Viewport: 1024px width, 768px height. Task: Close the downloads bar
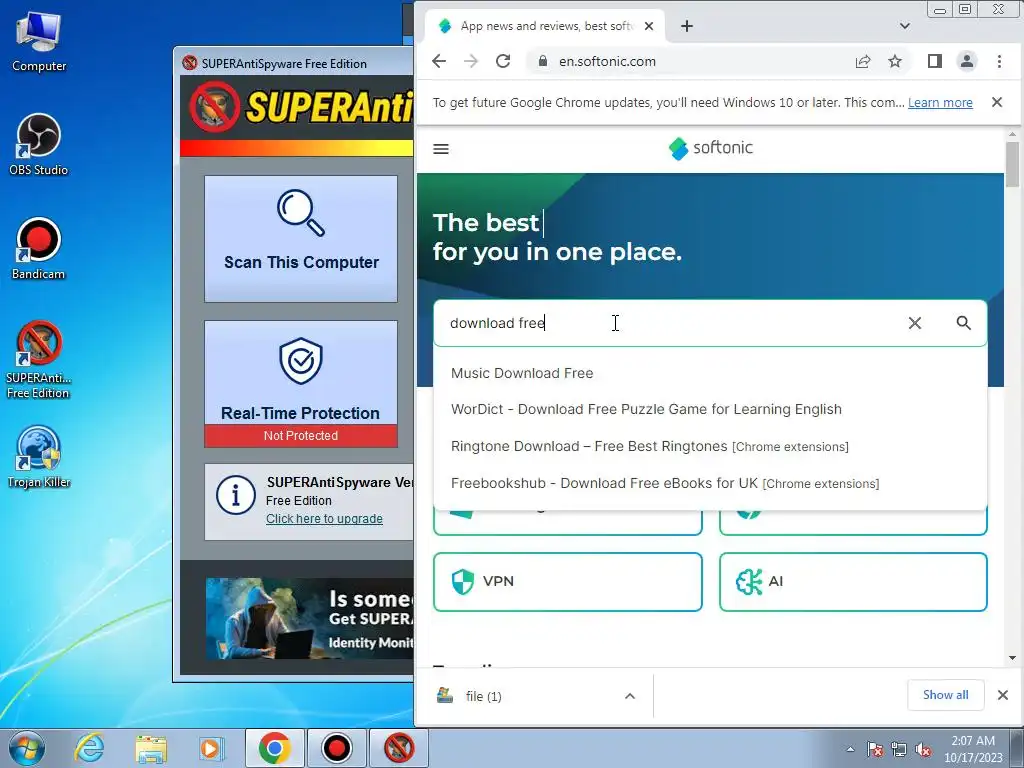[1002, 695]
